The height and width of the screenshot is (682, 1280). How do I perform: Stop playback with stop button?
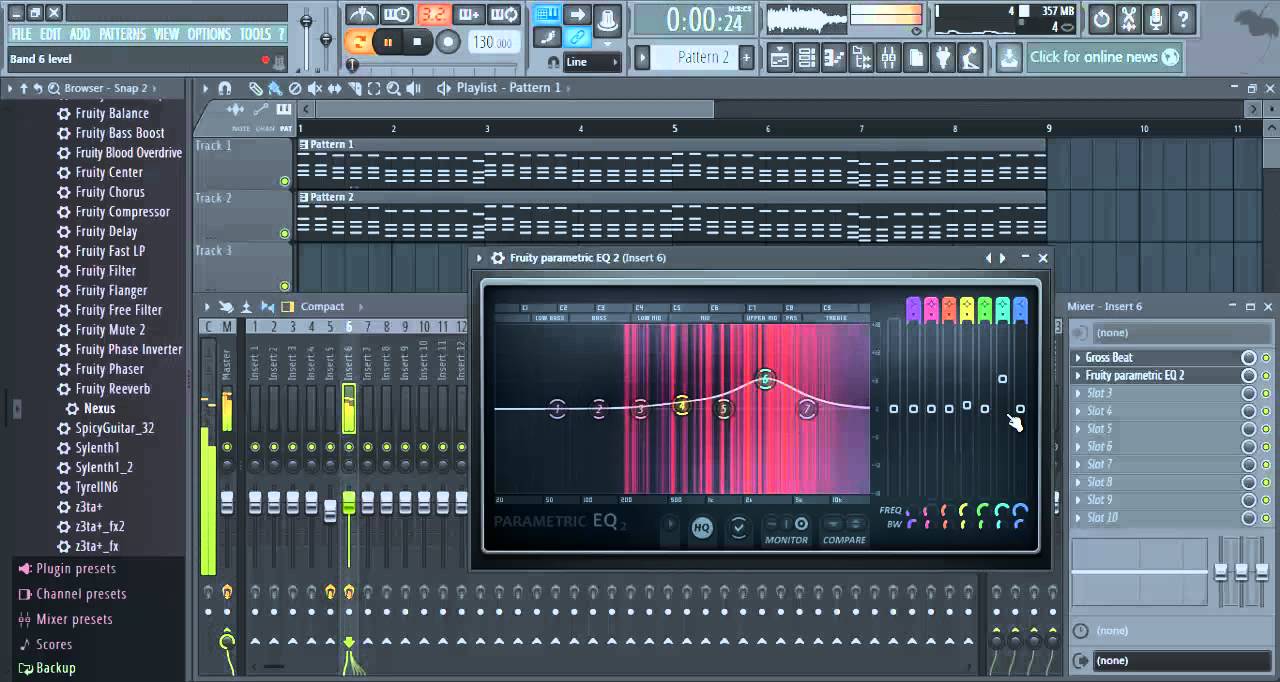pos(418,42)
